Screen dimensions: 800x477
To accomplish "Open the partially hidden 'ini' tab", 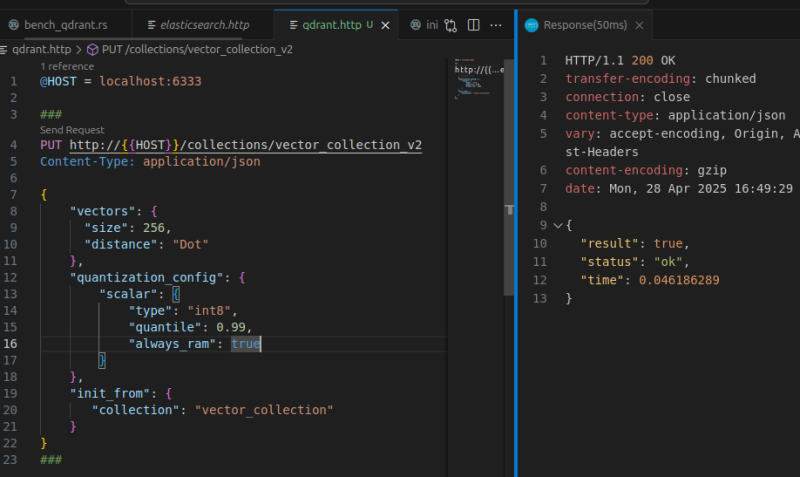I will click(425, 24).
